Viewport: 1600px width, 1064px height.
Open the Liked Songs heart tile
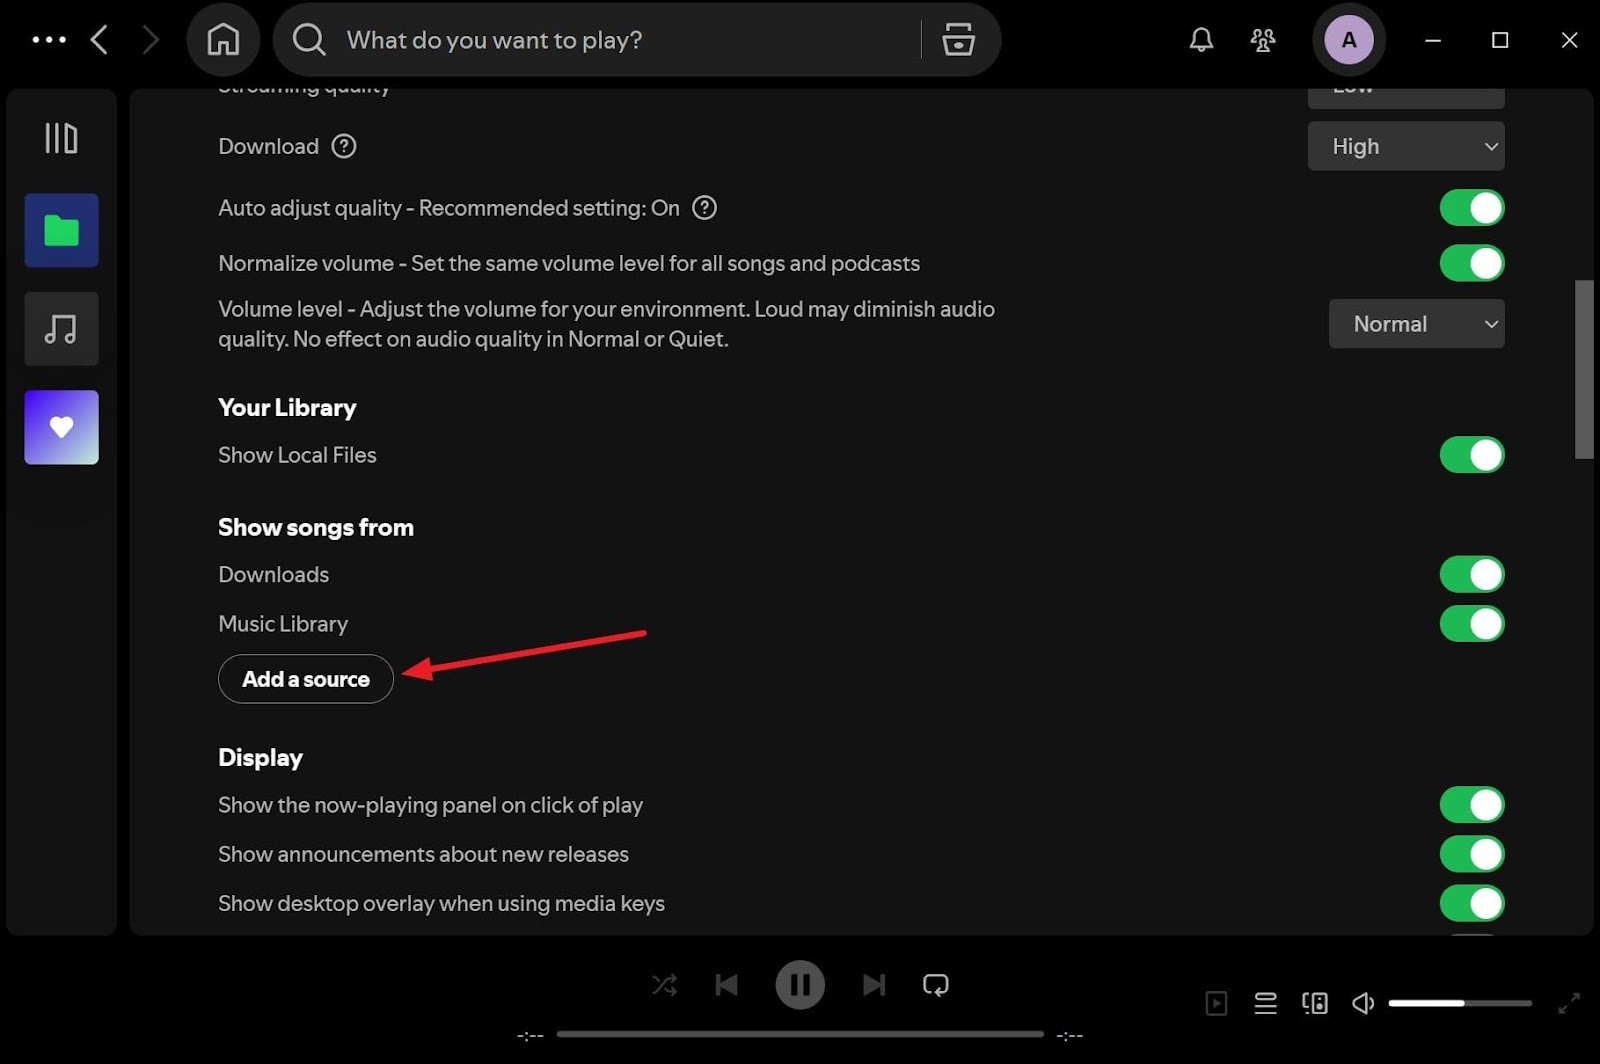click(x=62, y=427)
